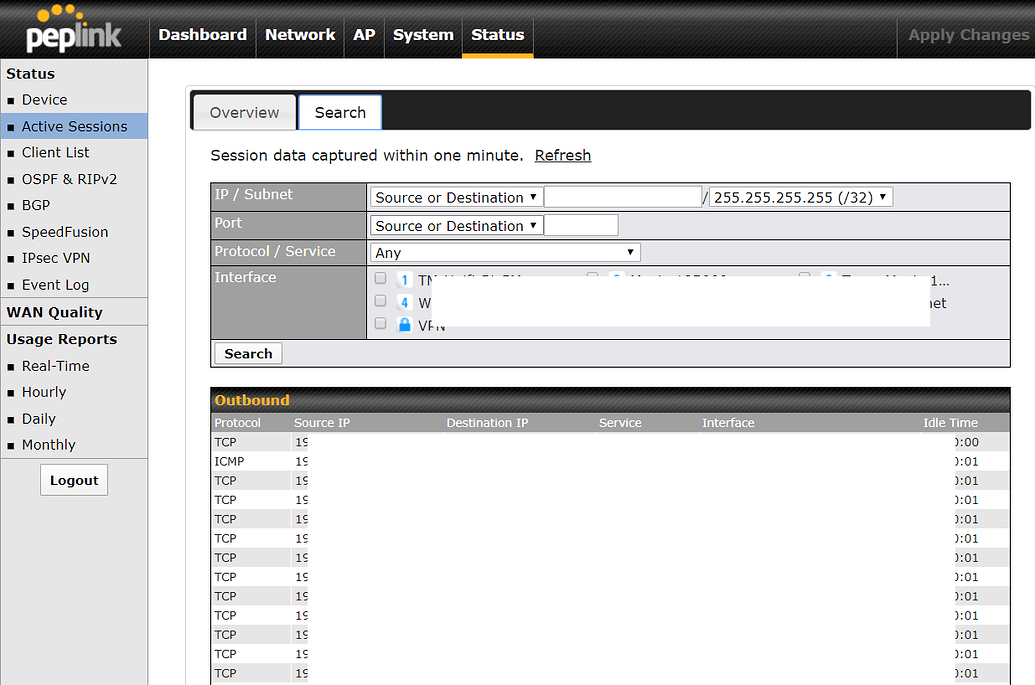Click inside the IP address input field

pyautogui.click(x=622, y=196)
